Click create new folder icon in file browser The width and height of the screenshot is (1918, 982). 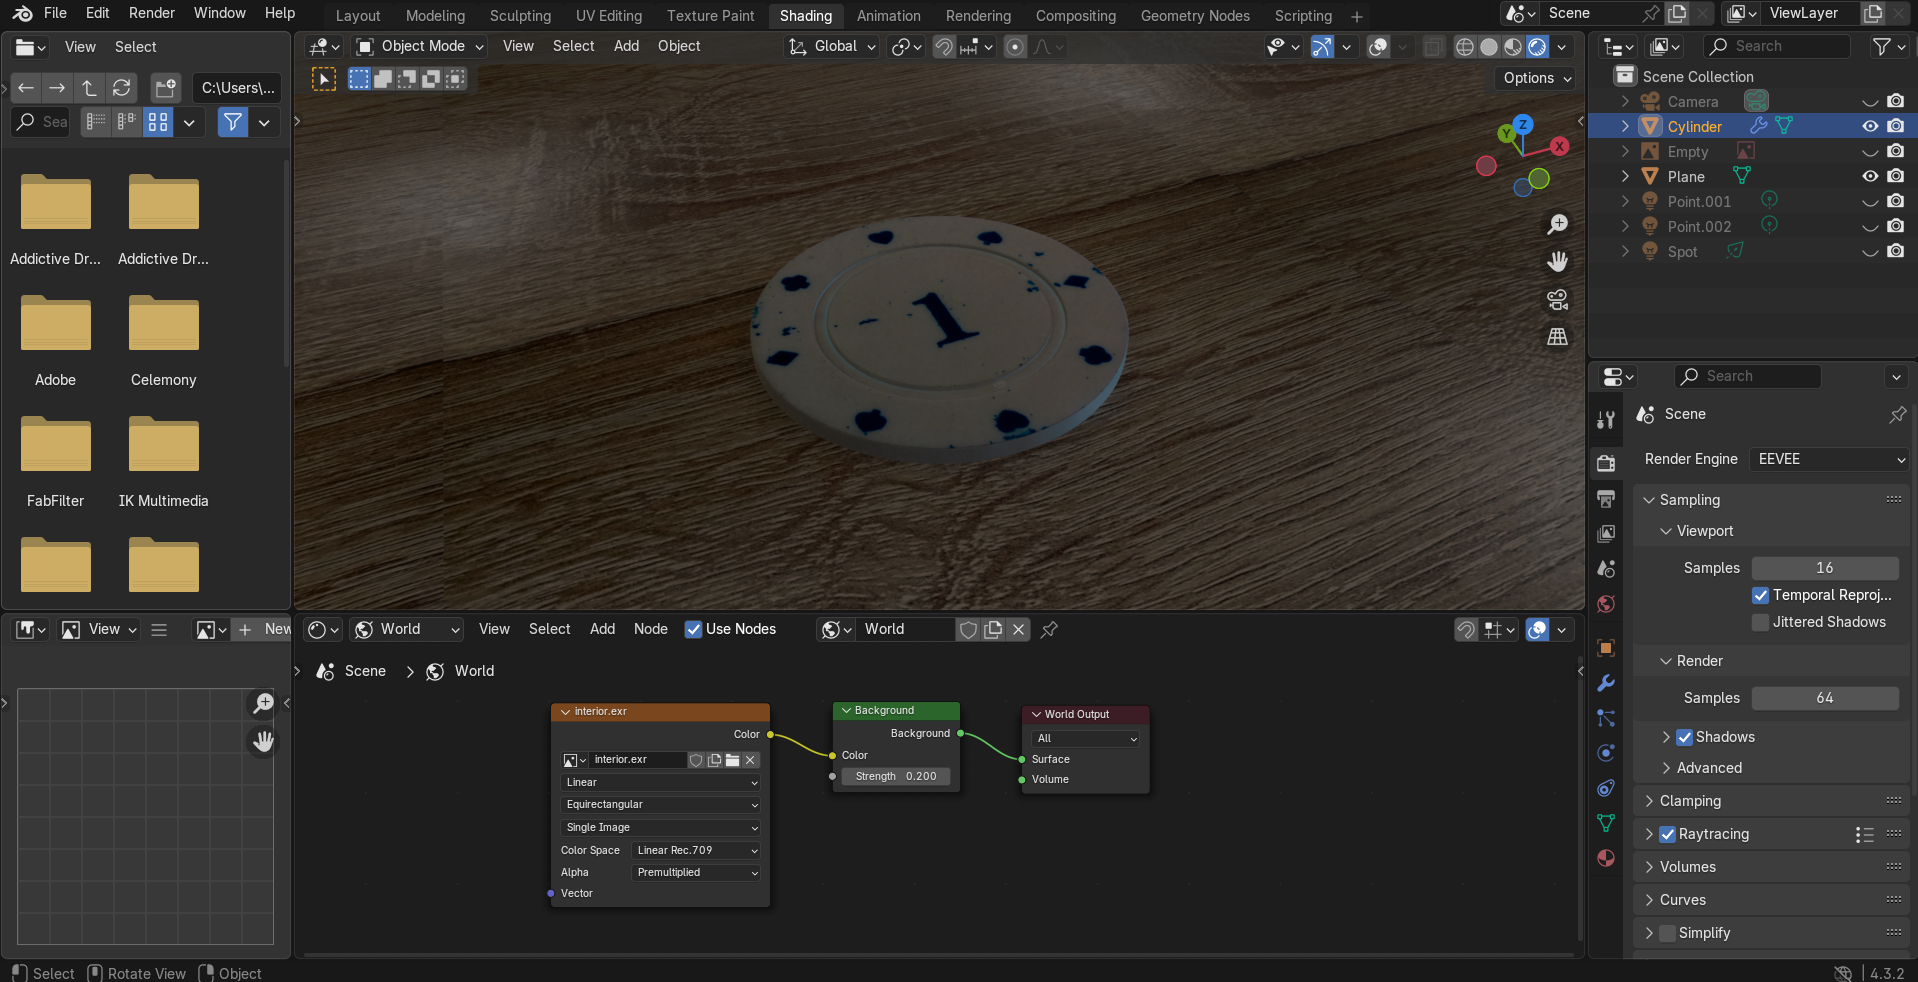(x=166, y=88)
